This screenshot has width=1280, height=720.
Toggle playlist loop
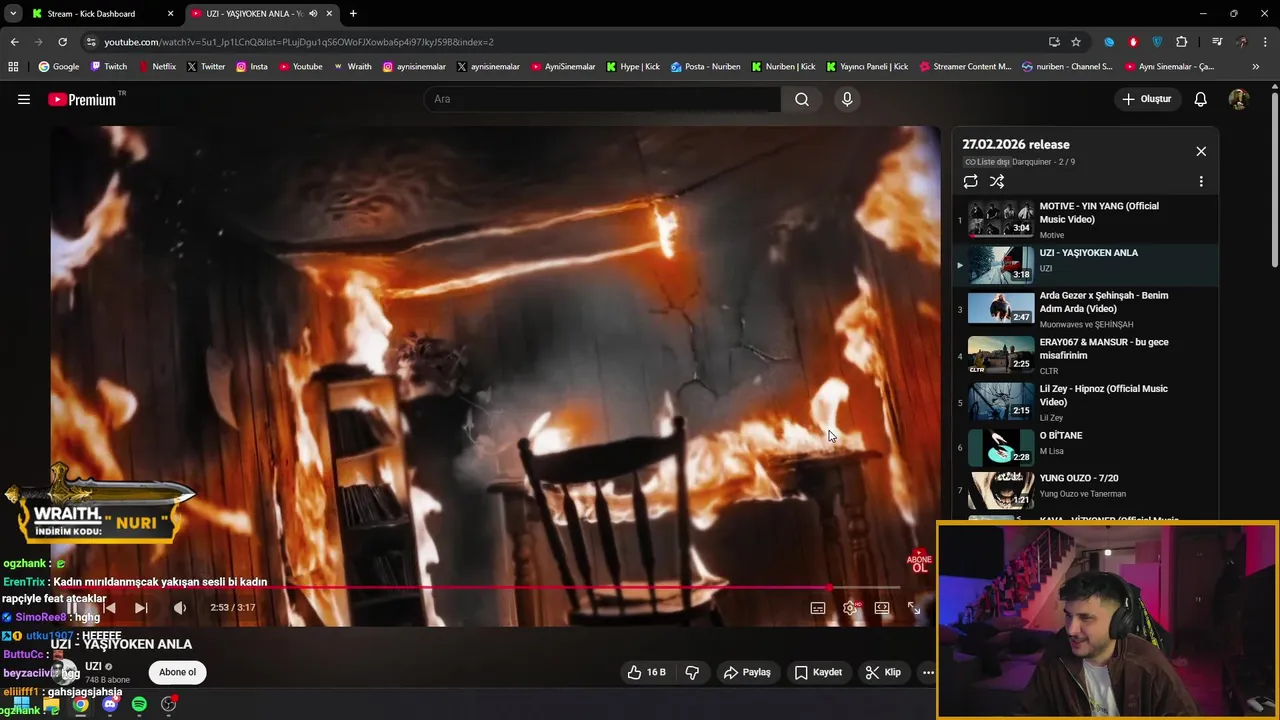[x=970, y=181]
